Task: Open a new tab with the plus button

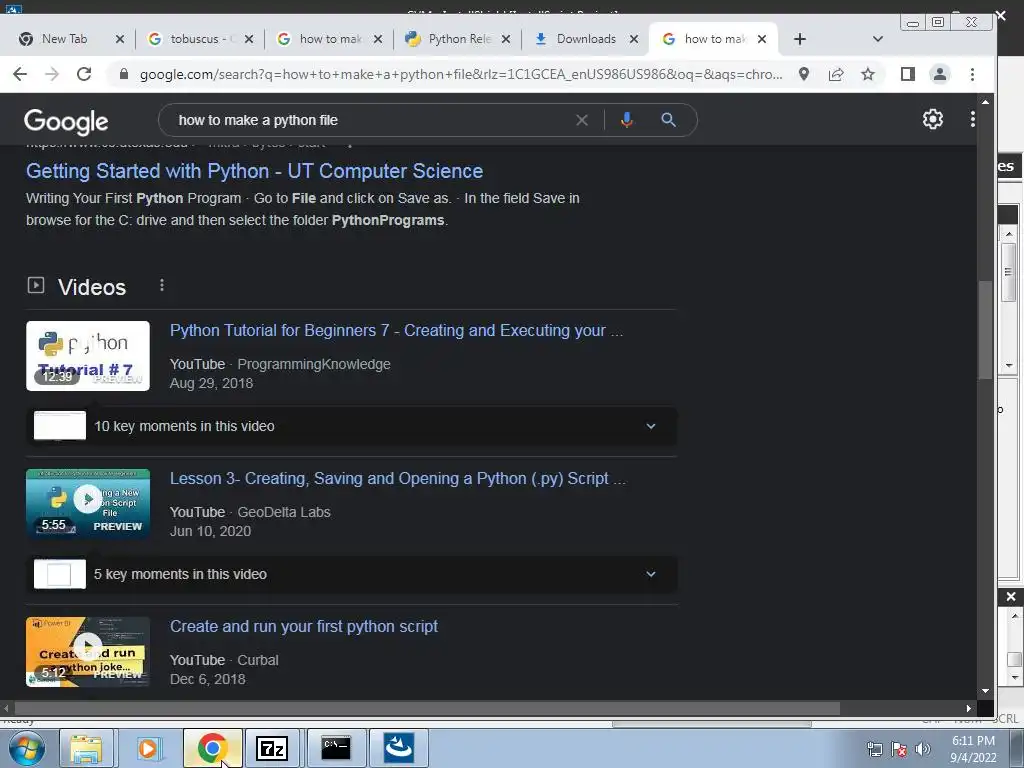Action: pos(799,39)
